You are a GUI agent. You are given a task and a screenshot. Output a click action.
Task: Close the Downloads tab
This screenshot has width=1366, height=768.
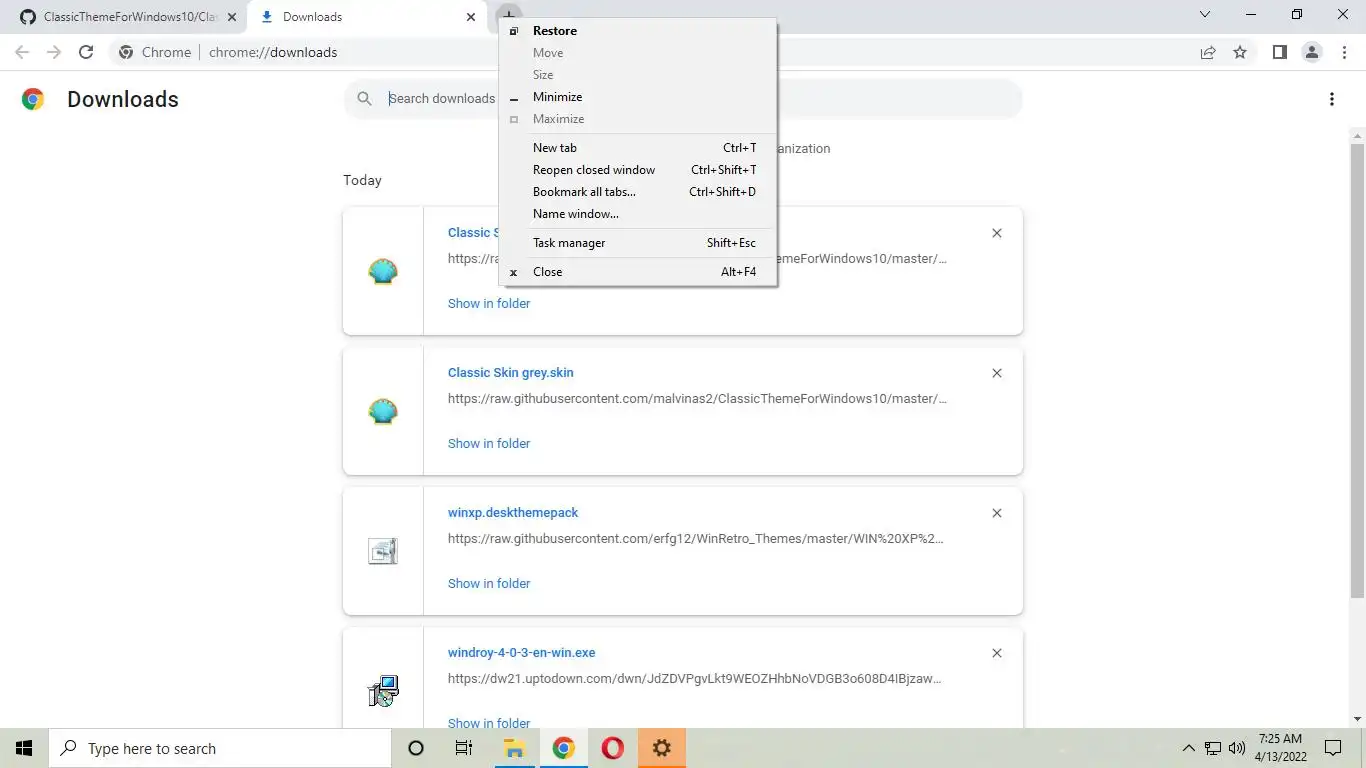pos(471,17)
